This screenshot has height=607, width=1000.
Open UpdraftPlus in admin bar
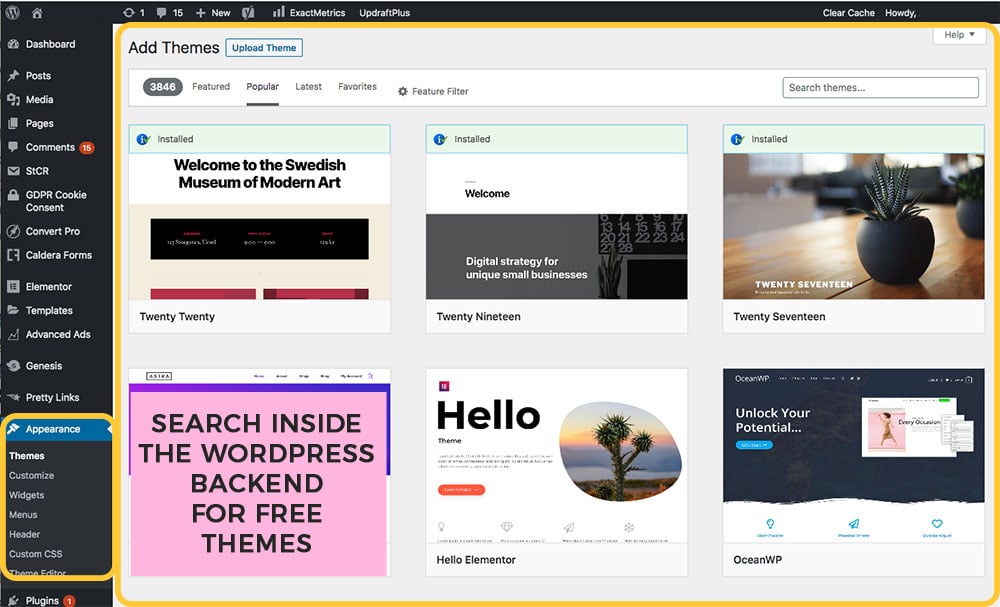click(384, 12)
